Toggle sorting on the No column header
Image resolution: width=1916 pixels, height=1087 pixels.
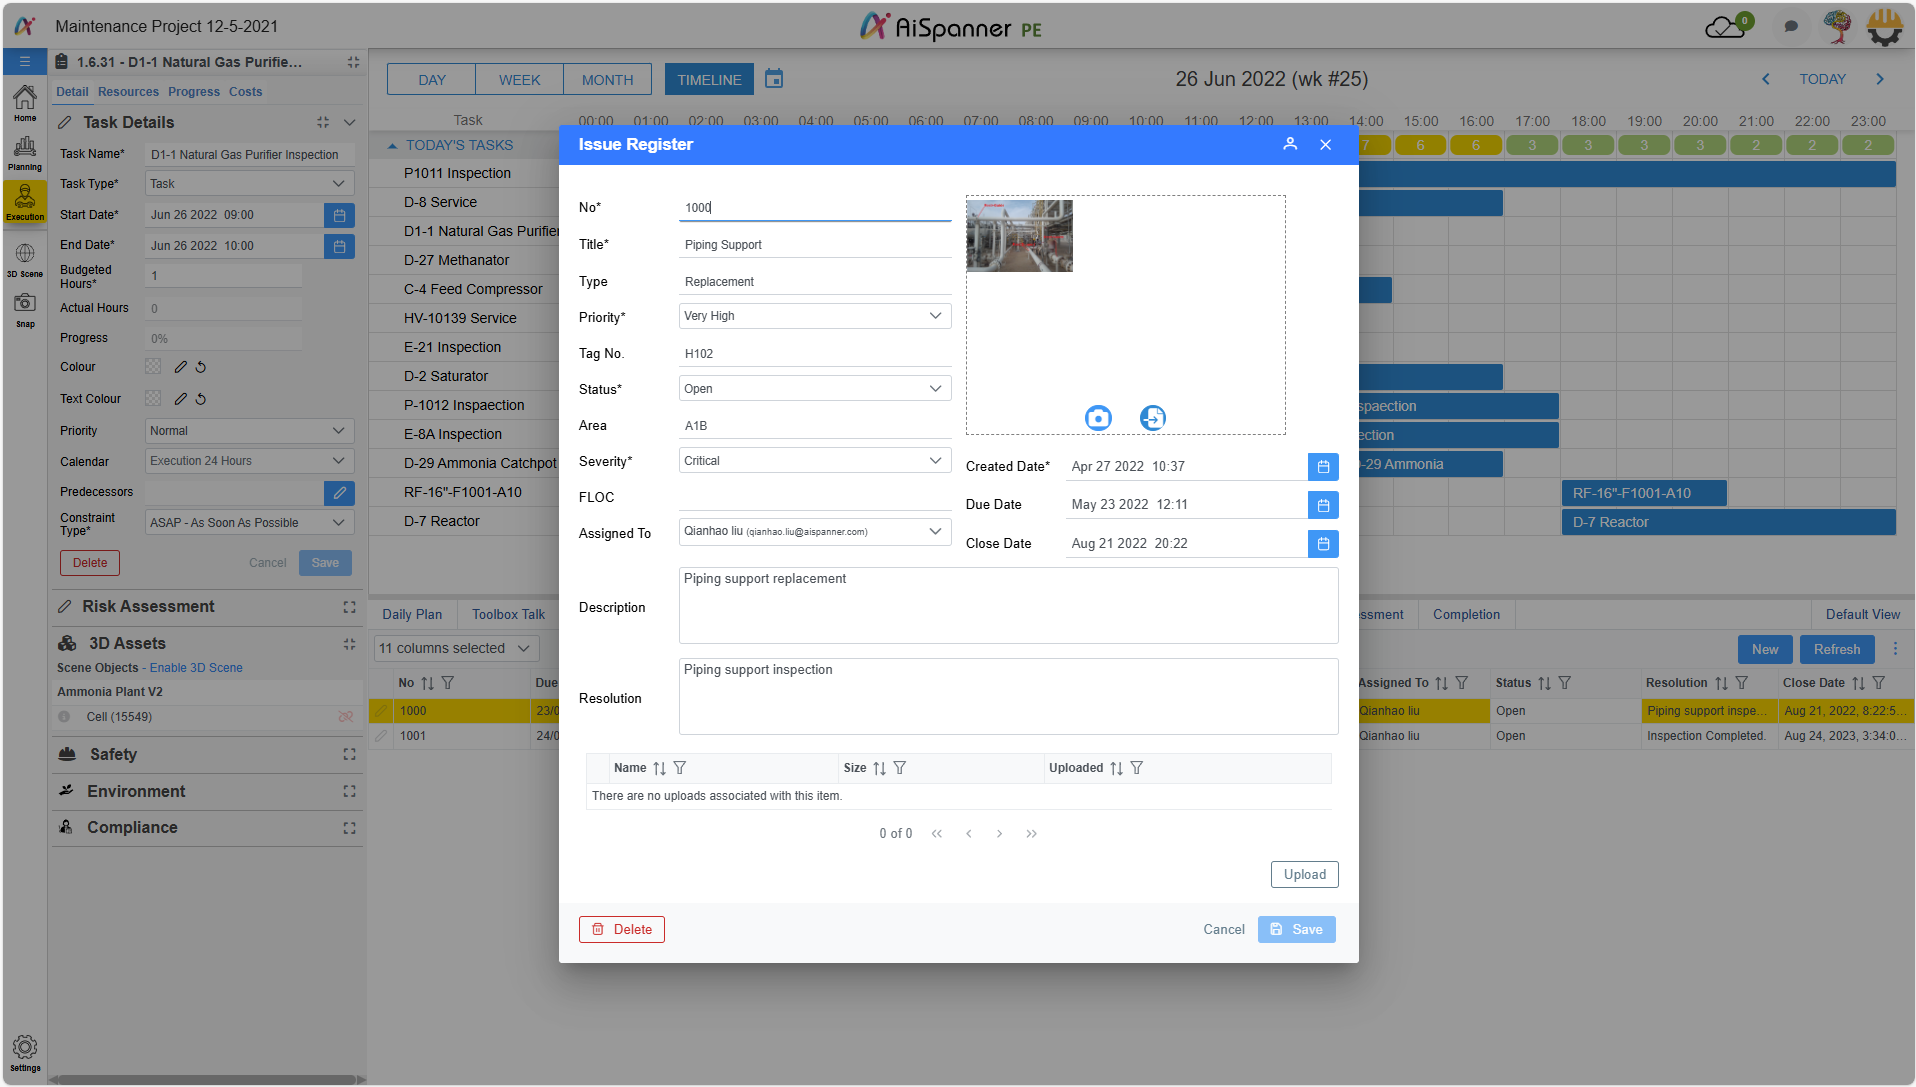point(426,682)
